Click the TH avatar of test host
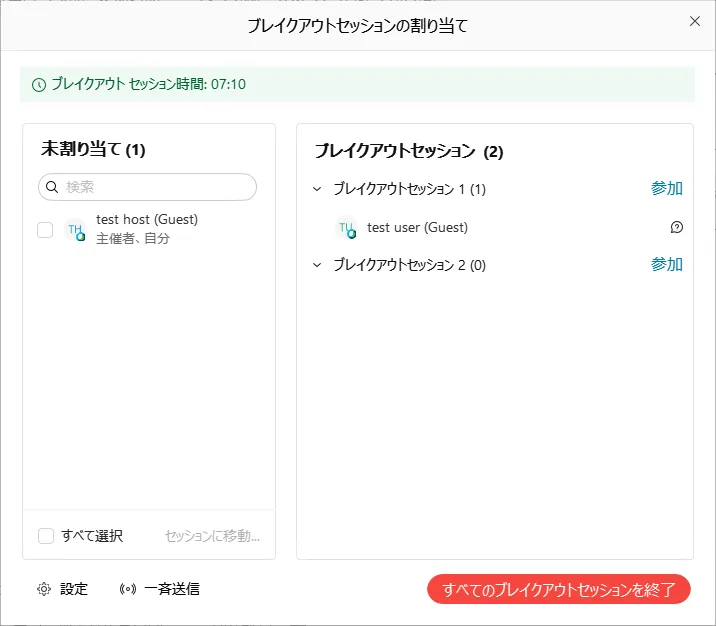The height and width of the screenshot is (626, 716). (75, 230)
